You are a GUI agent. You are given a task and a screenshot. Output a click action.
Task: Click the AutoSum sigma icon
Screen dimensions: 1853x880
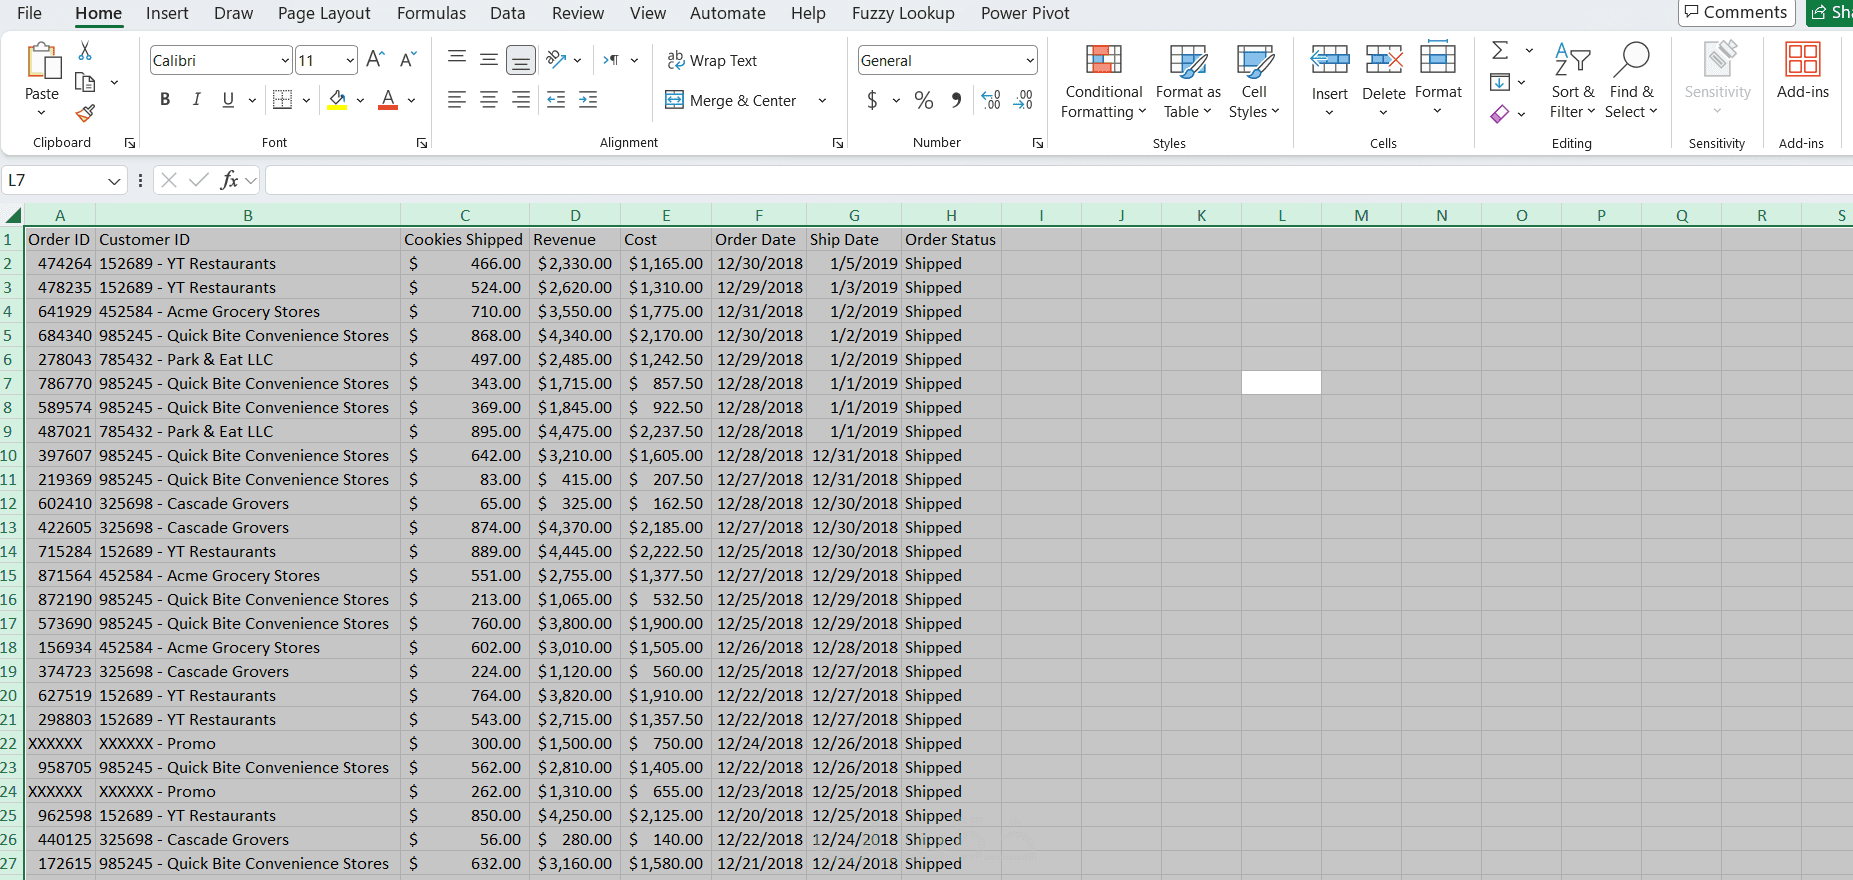click(x=1500, y=50)
